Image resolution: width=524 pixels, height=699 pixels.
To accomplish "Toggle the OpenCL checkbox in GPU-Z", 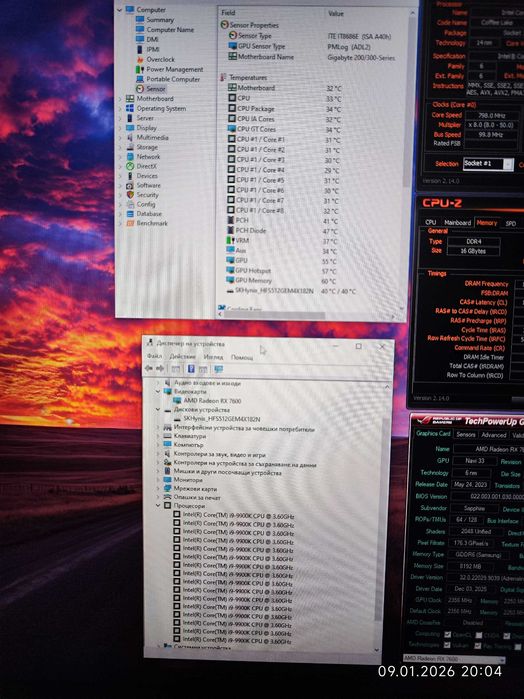I will 448,634.
